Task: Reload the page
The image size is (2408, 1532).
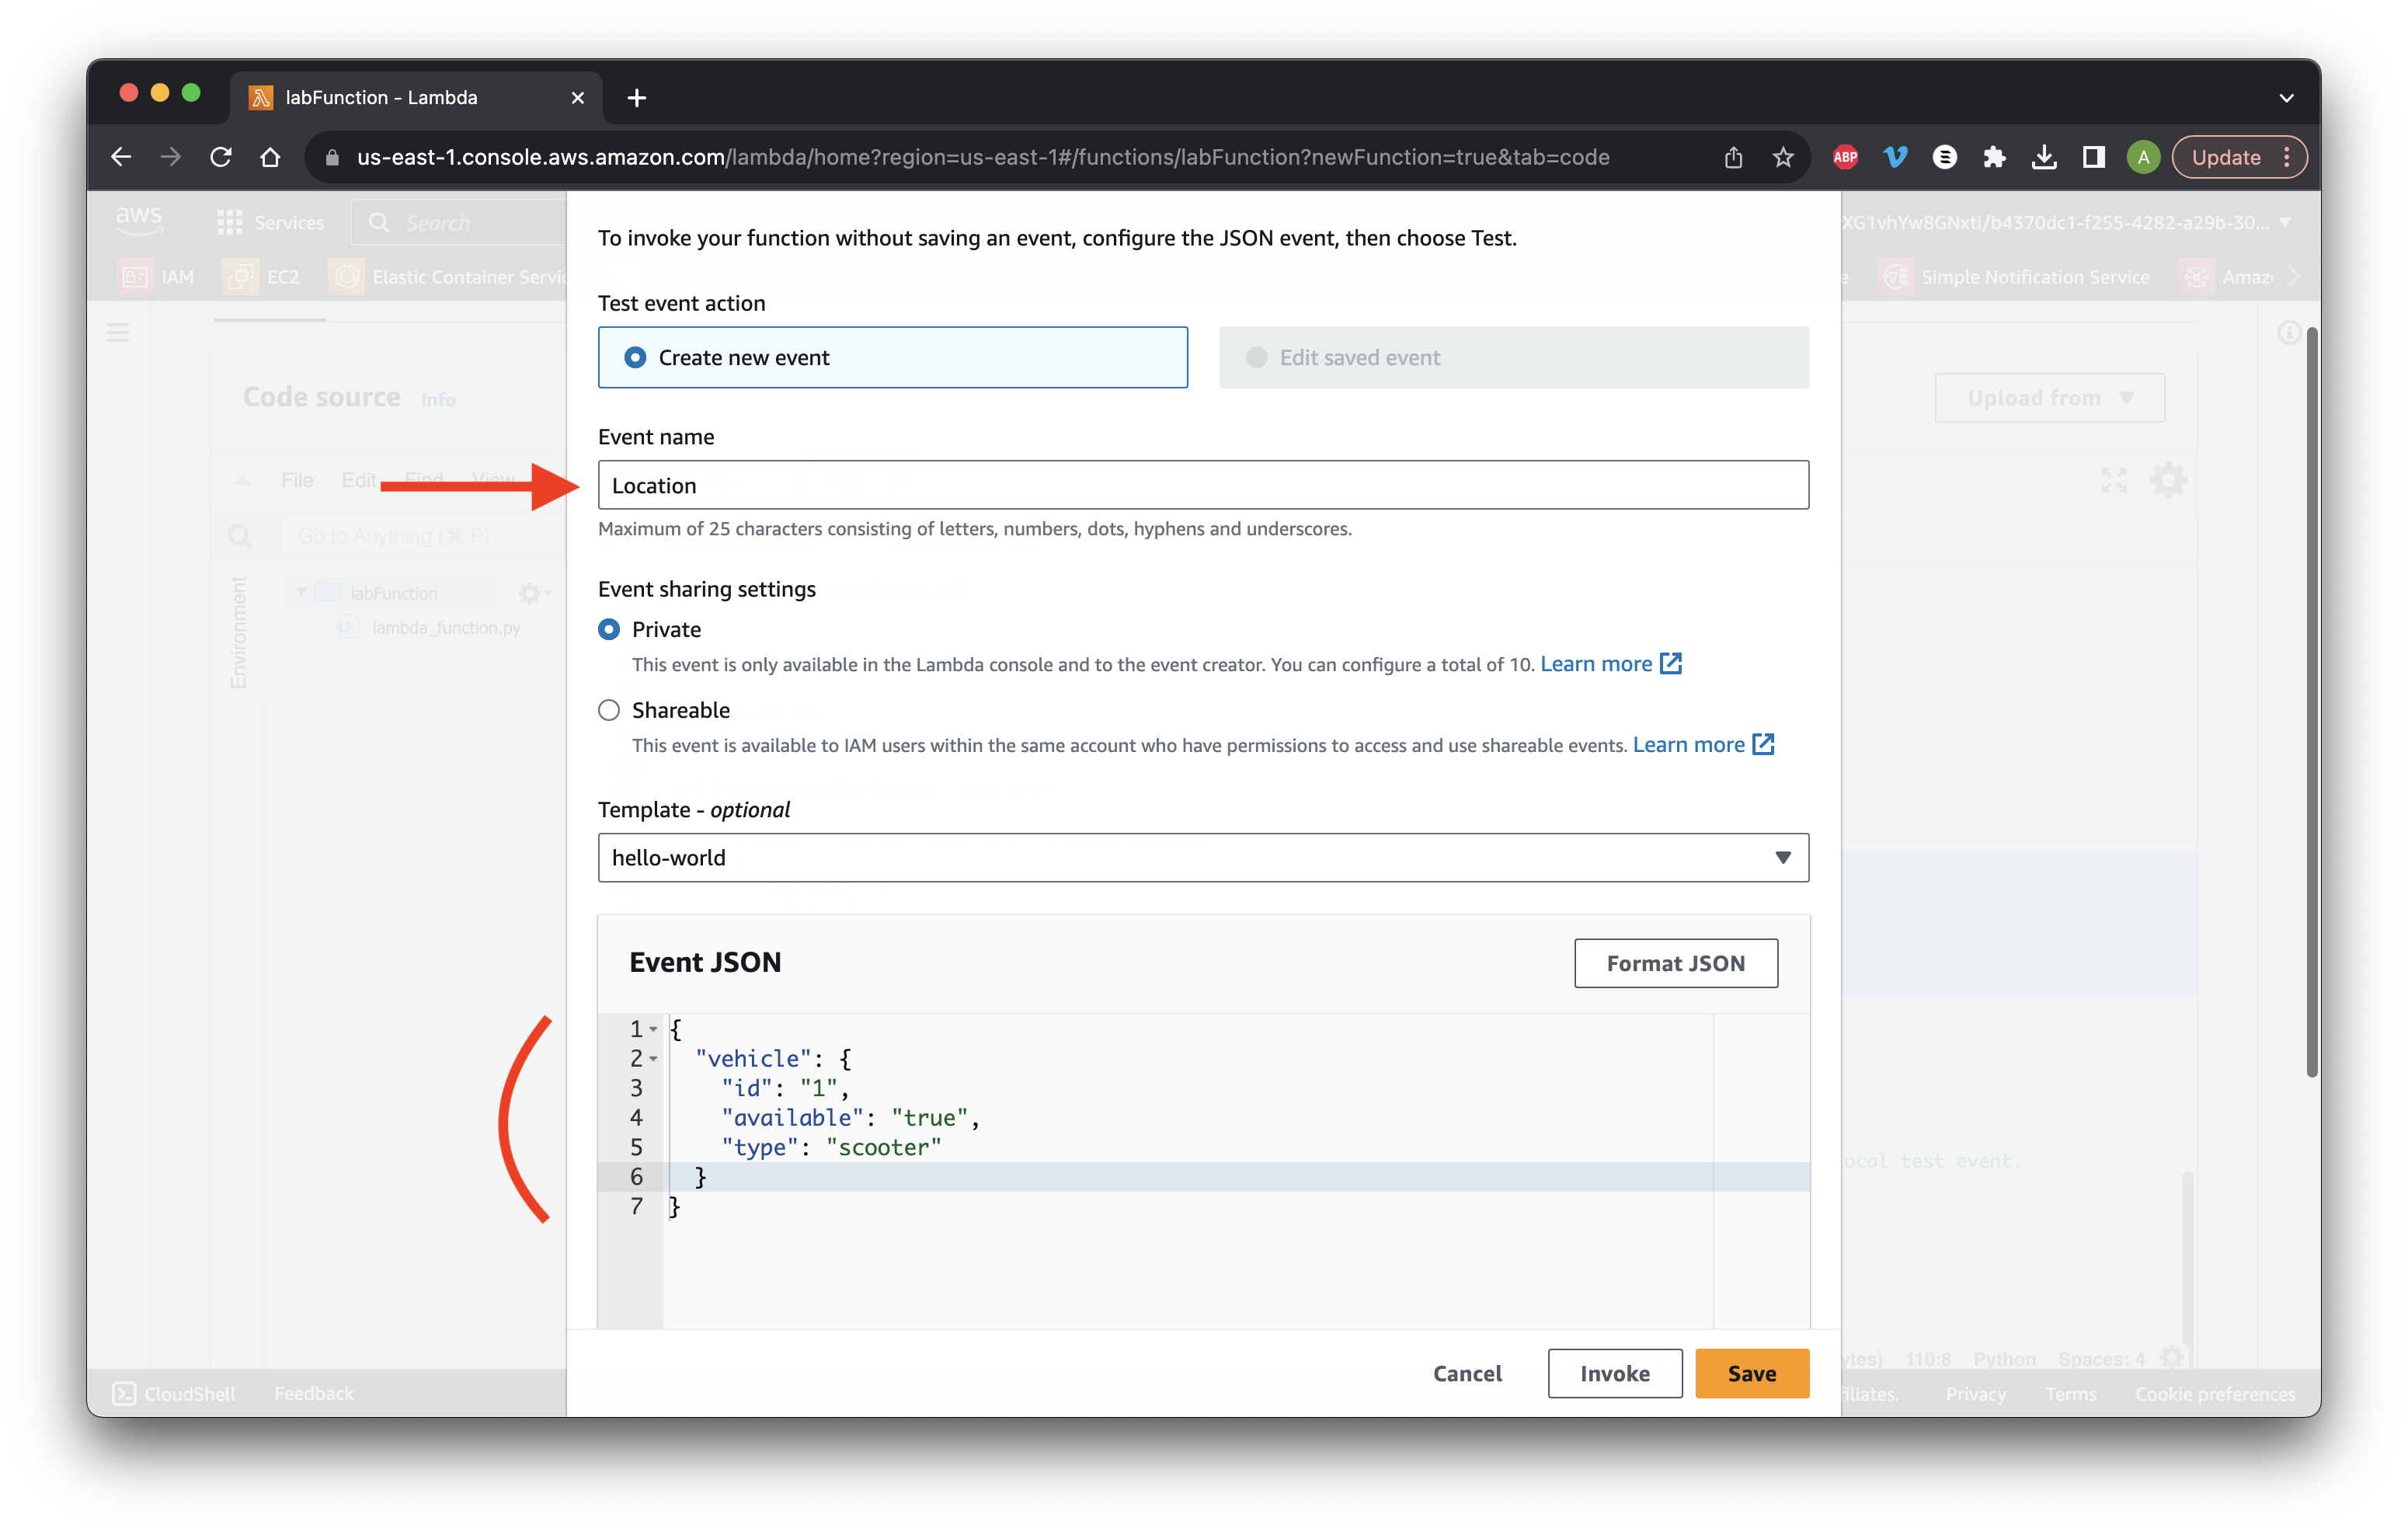Action: (x=221, y=157)
